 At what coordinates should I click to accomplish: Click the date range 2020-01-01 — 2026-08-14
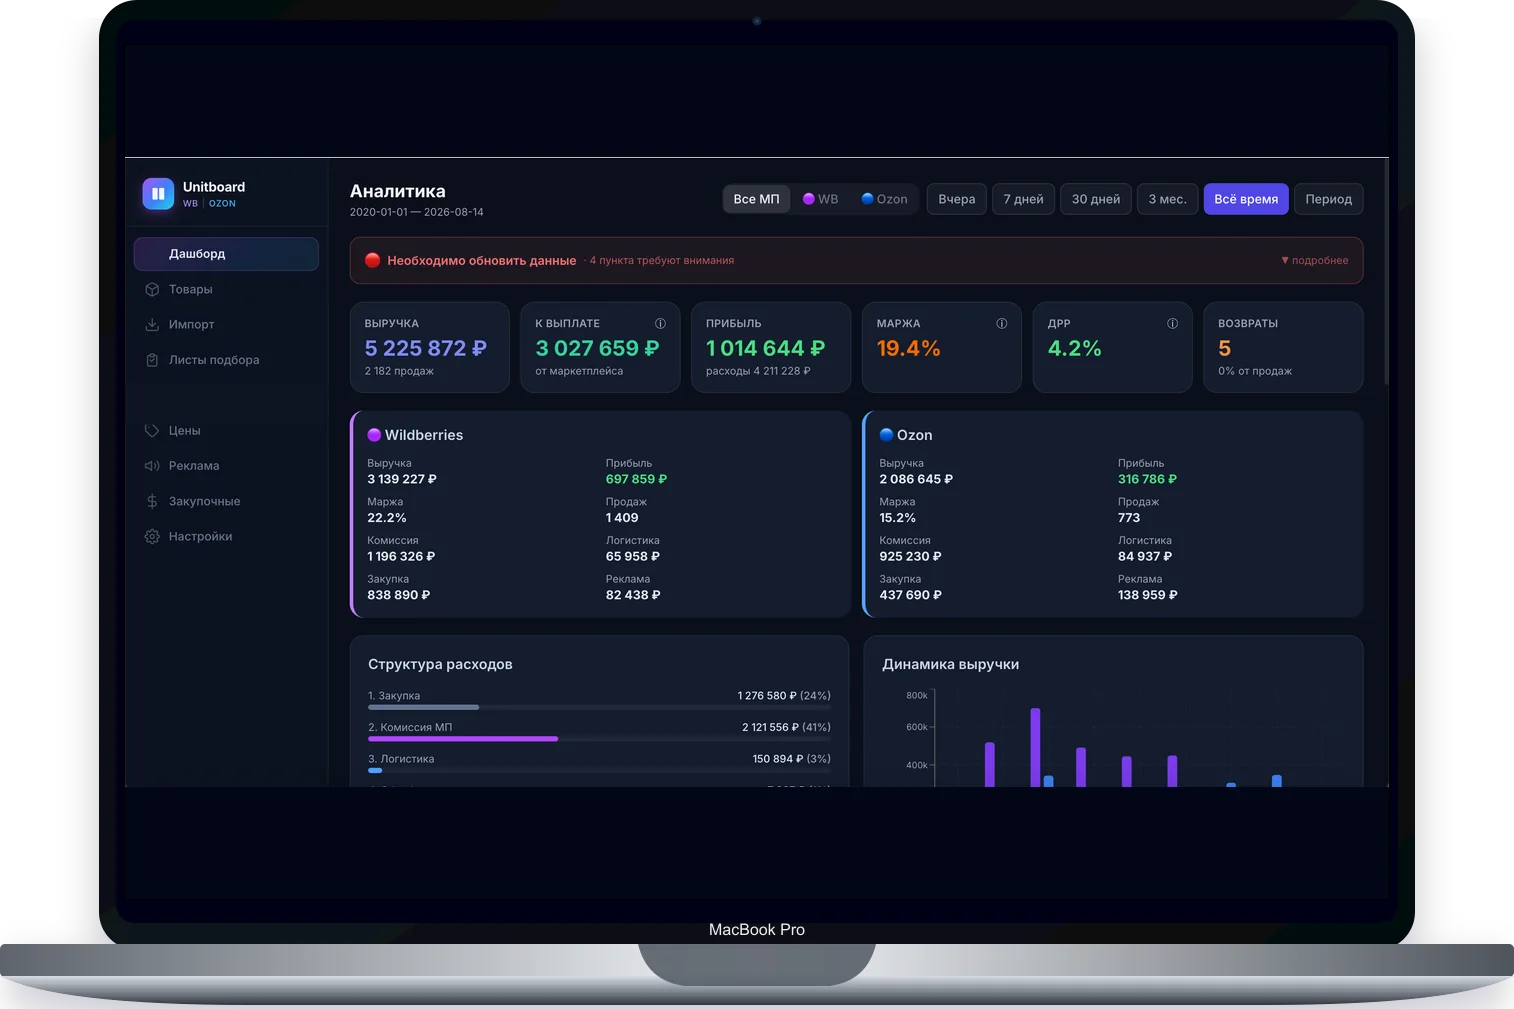tap(417, 212)
